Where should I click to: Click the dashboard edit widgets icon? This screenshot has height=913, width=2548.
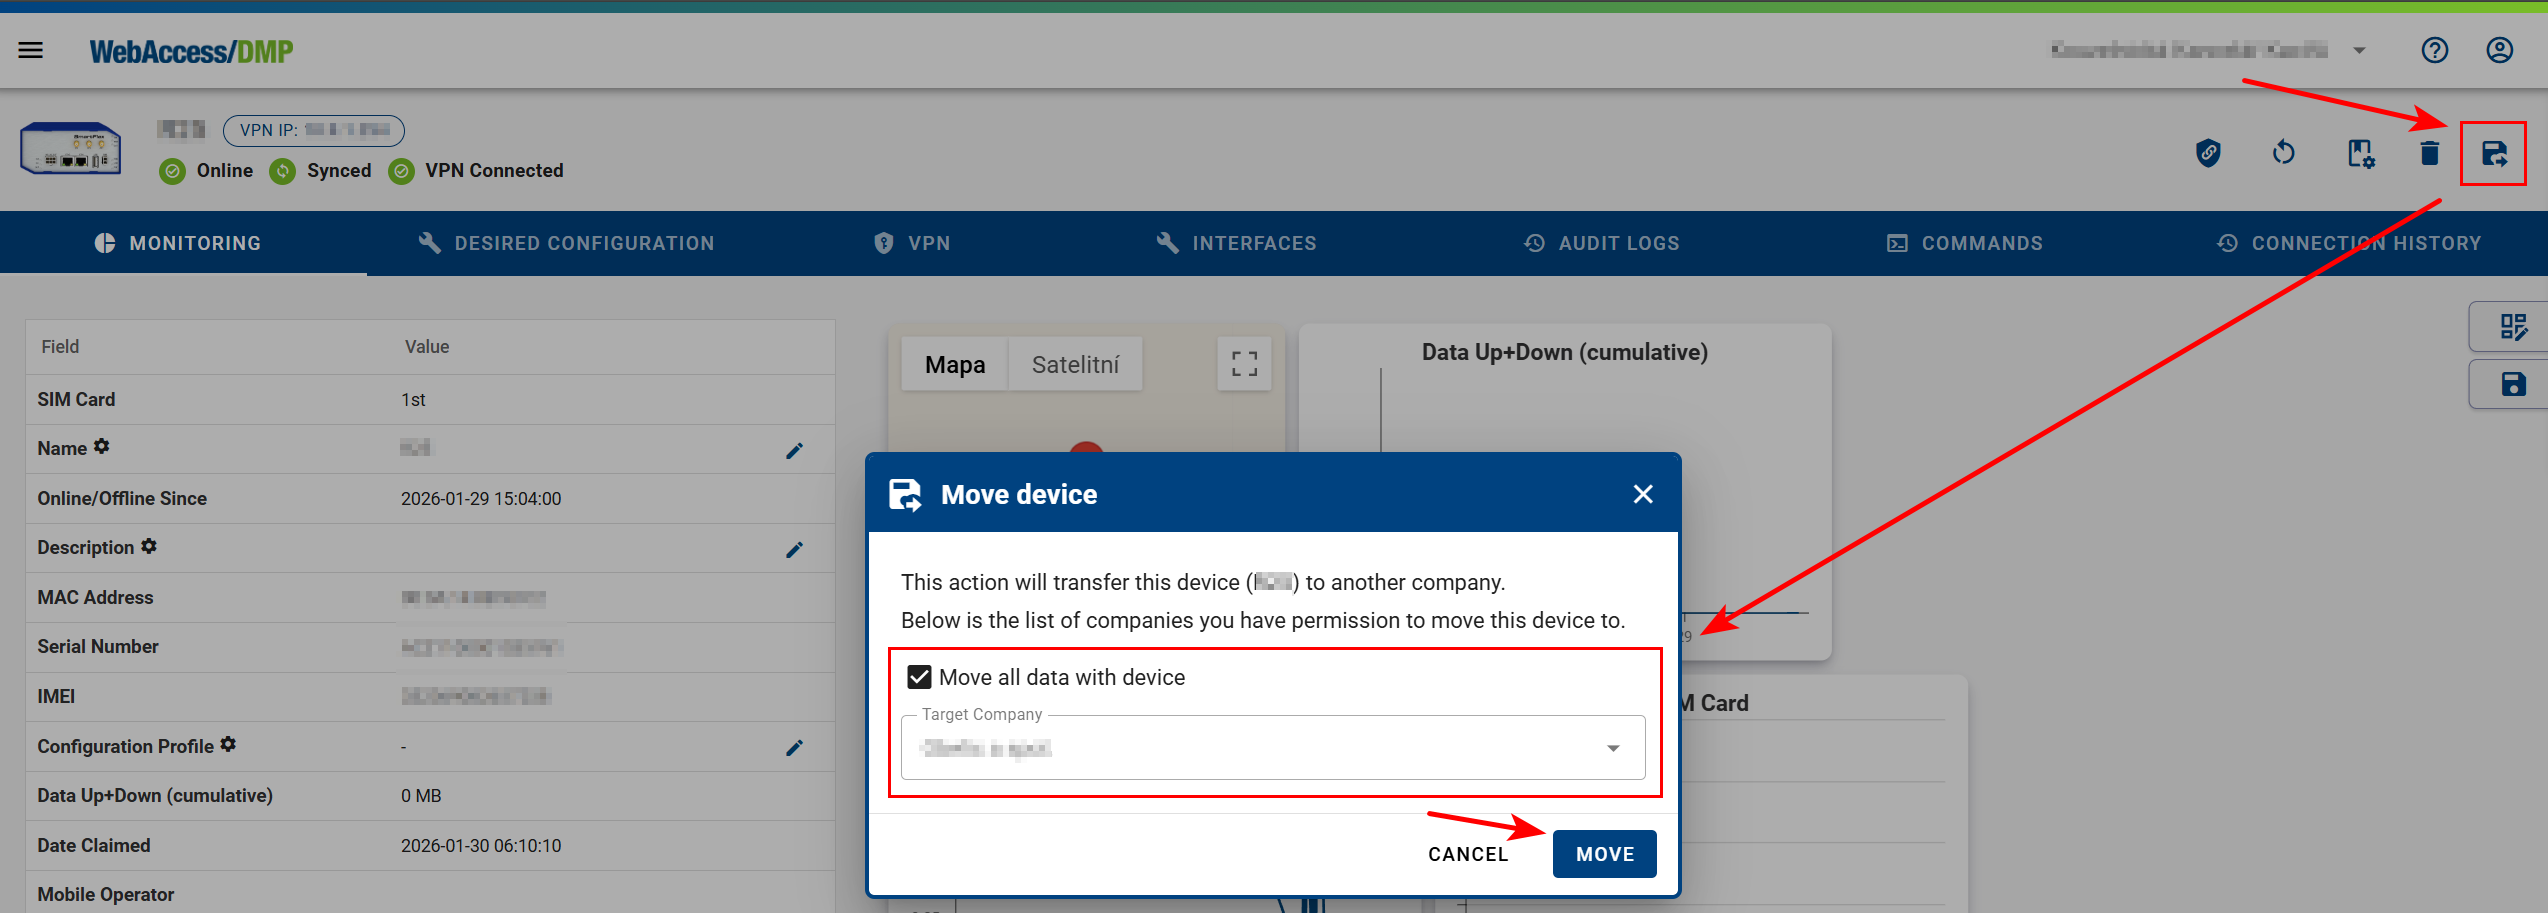pyautogui.click(x=2512, y=327)
